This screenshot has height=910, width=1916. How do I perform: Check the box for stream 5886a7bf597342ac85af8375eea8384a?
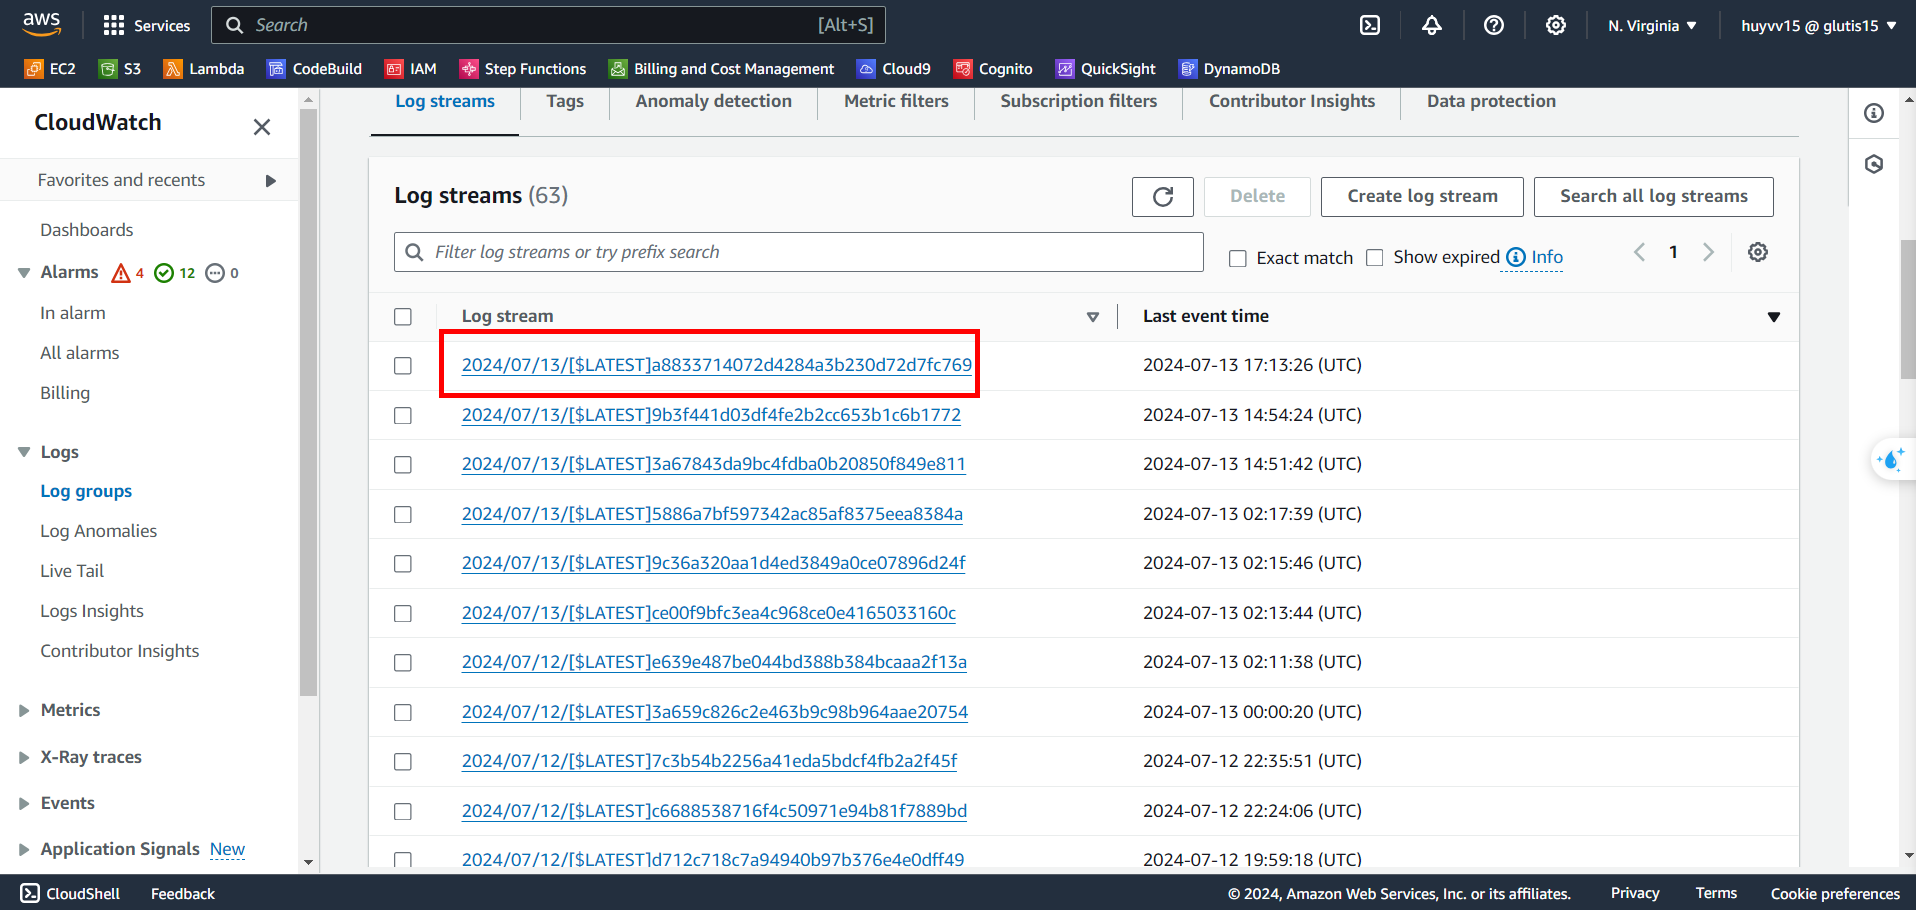point(403,514)
